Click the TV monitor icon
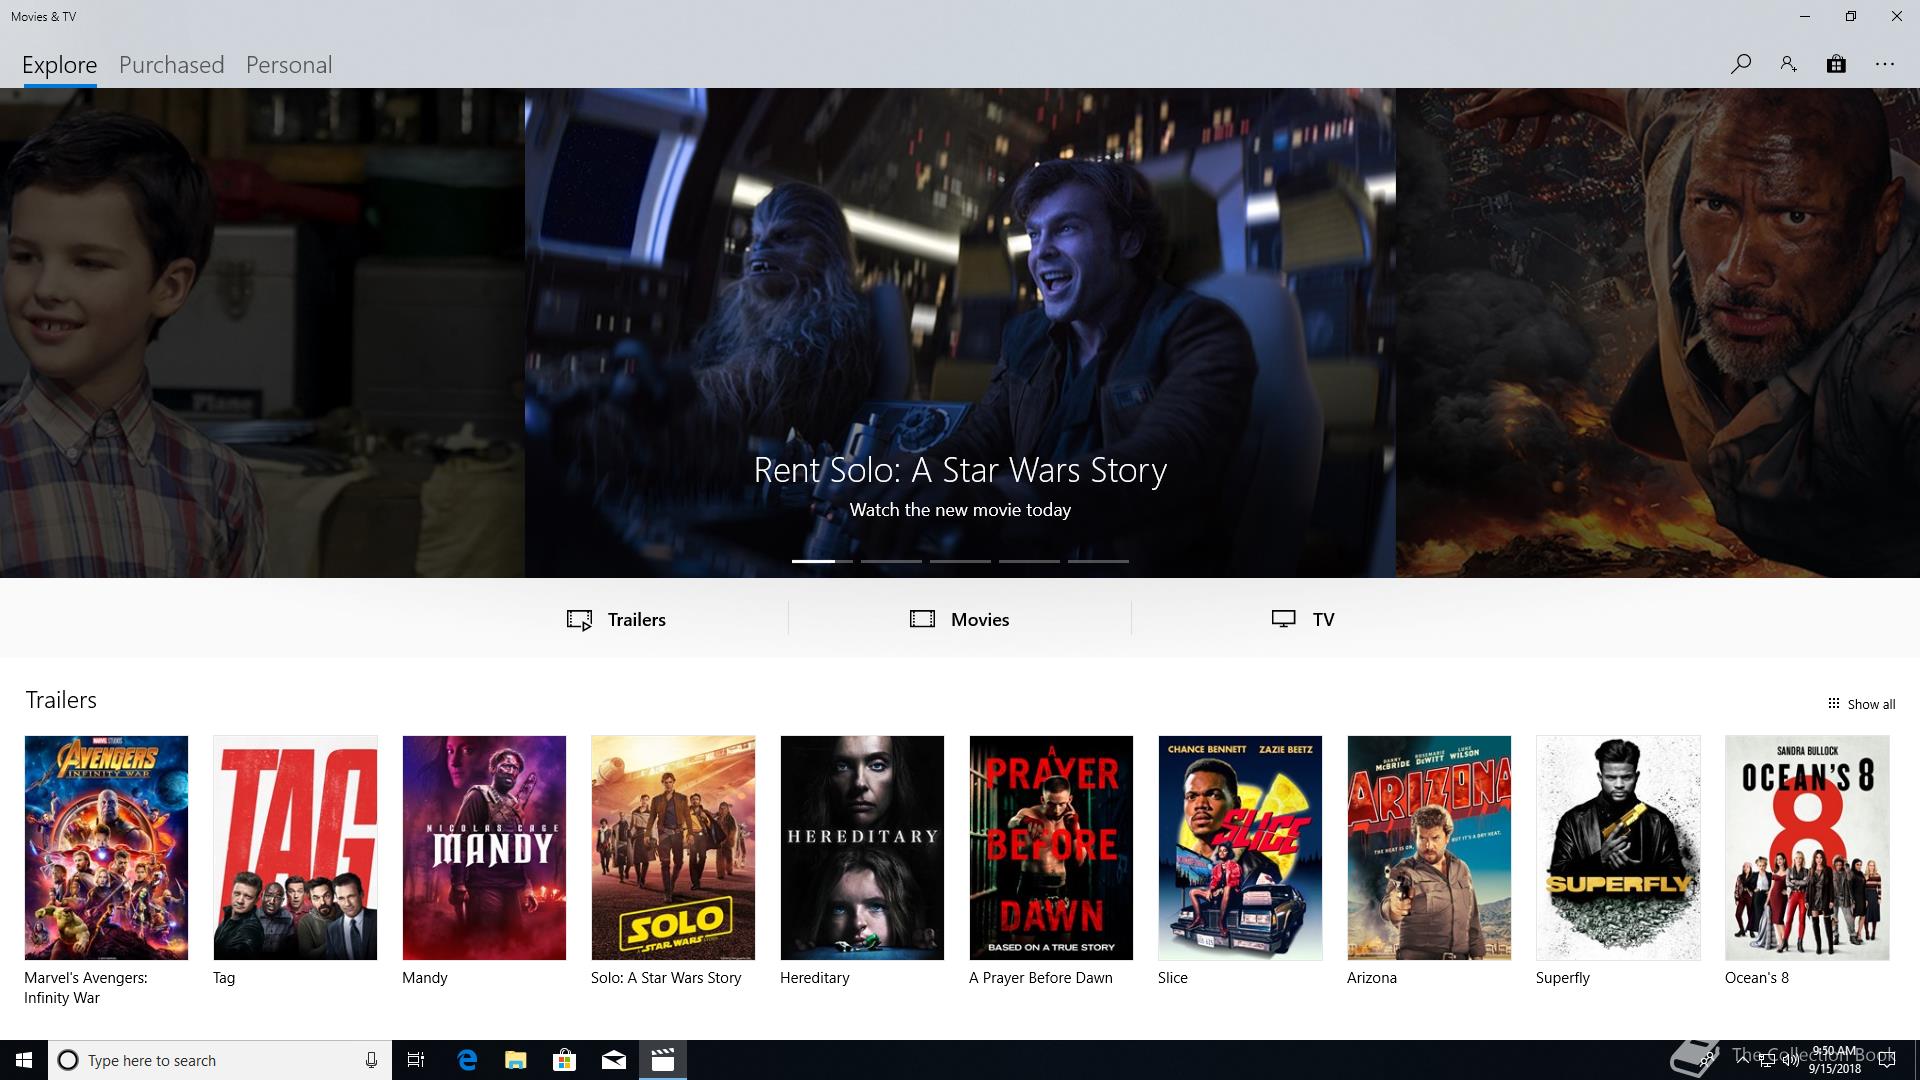 pos(1283,619)
